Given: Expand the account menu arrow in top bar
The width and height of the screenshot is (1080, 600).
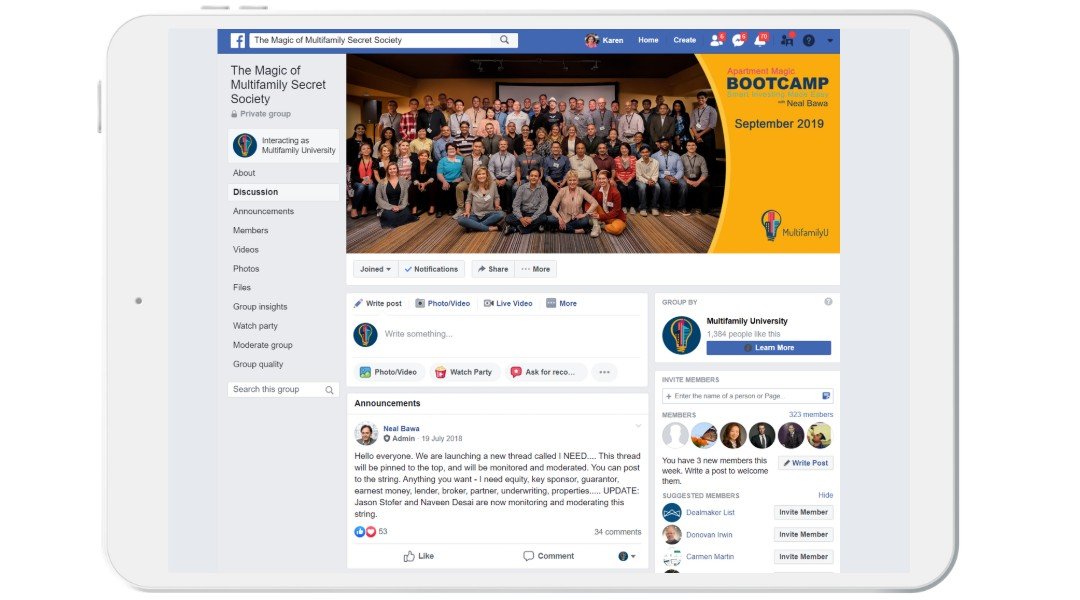Looking at the screenshot, I should pos(830,41).
